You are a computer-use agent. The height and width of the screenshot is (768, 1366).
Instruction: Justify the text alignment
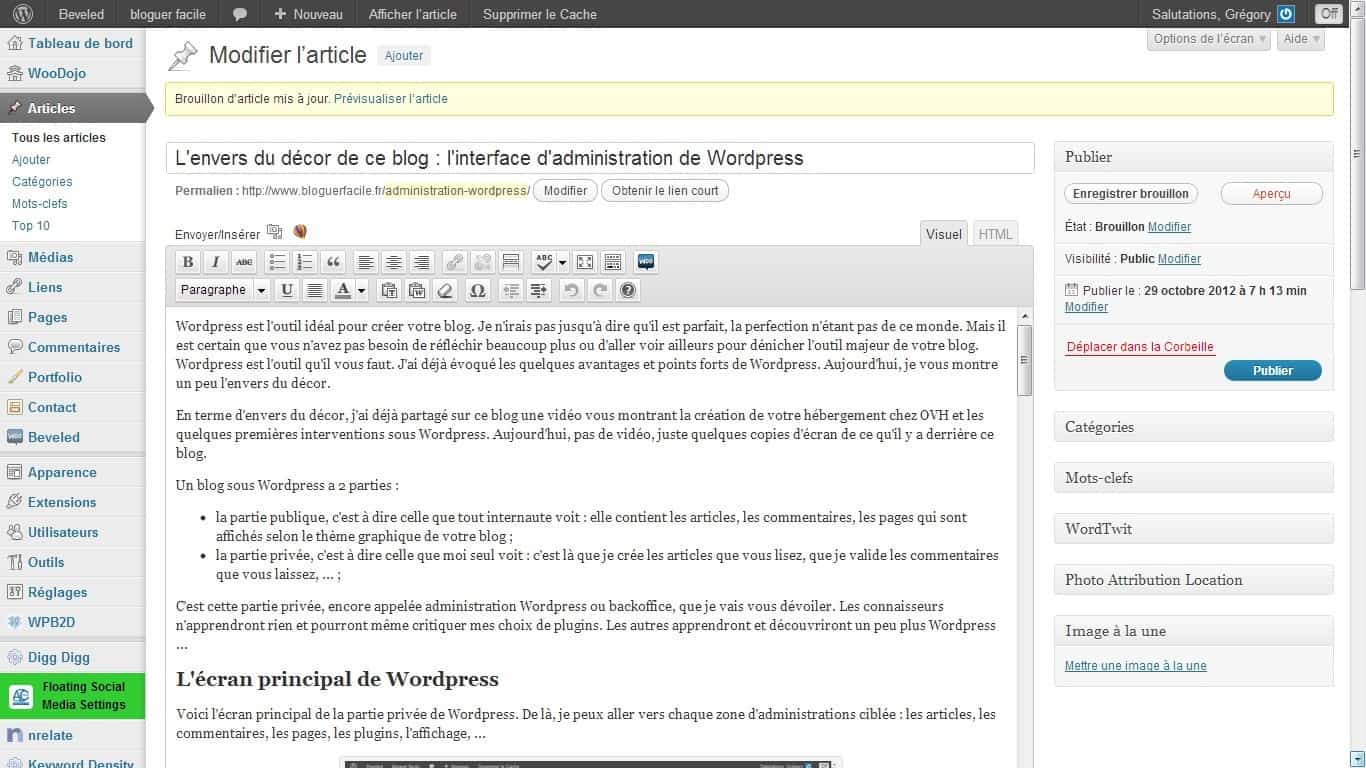click(315, 290)
